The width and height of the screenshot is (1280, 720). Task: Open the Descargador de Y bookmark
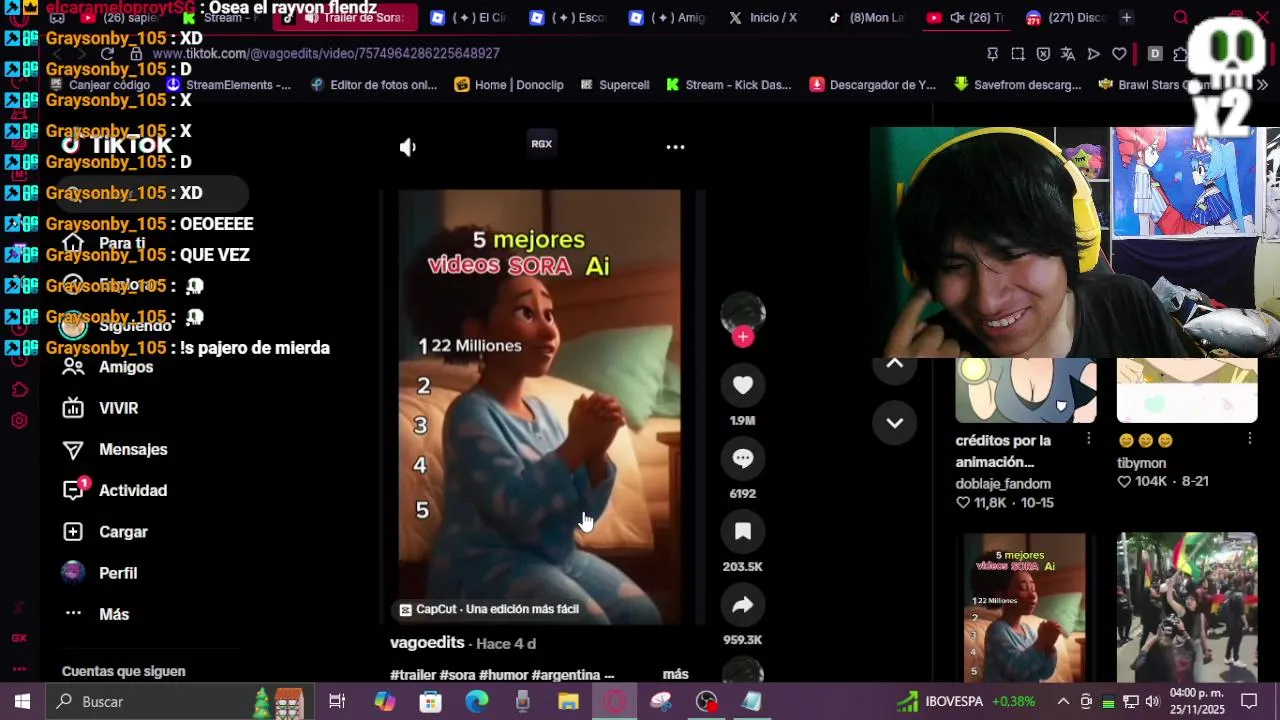point(873,85)
